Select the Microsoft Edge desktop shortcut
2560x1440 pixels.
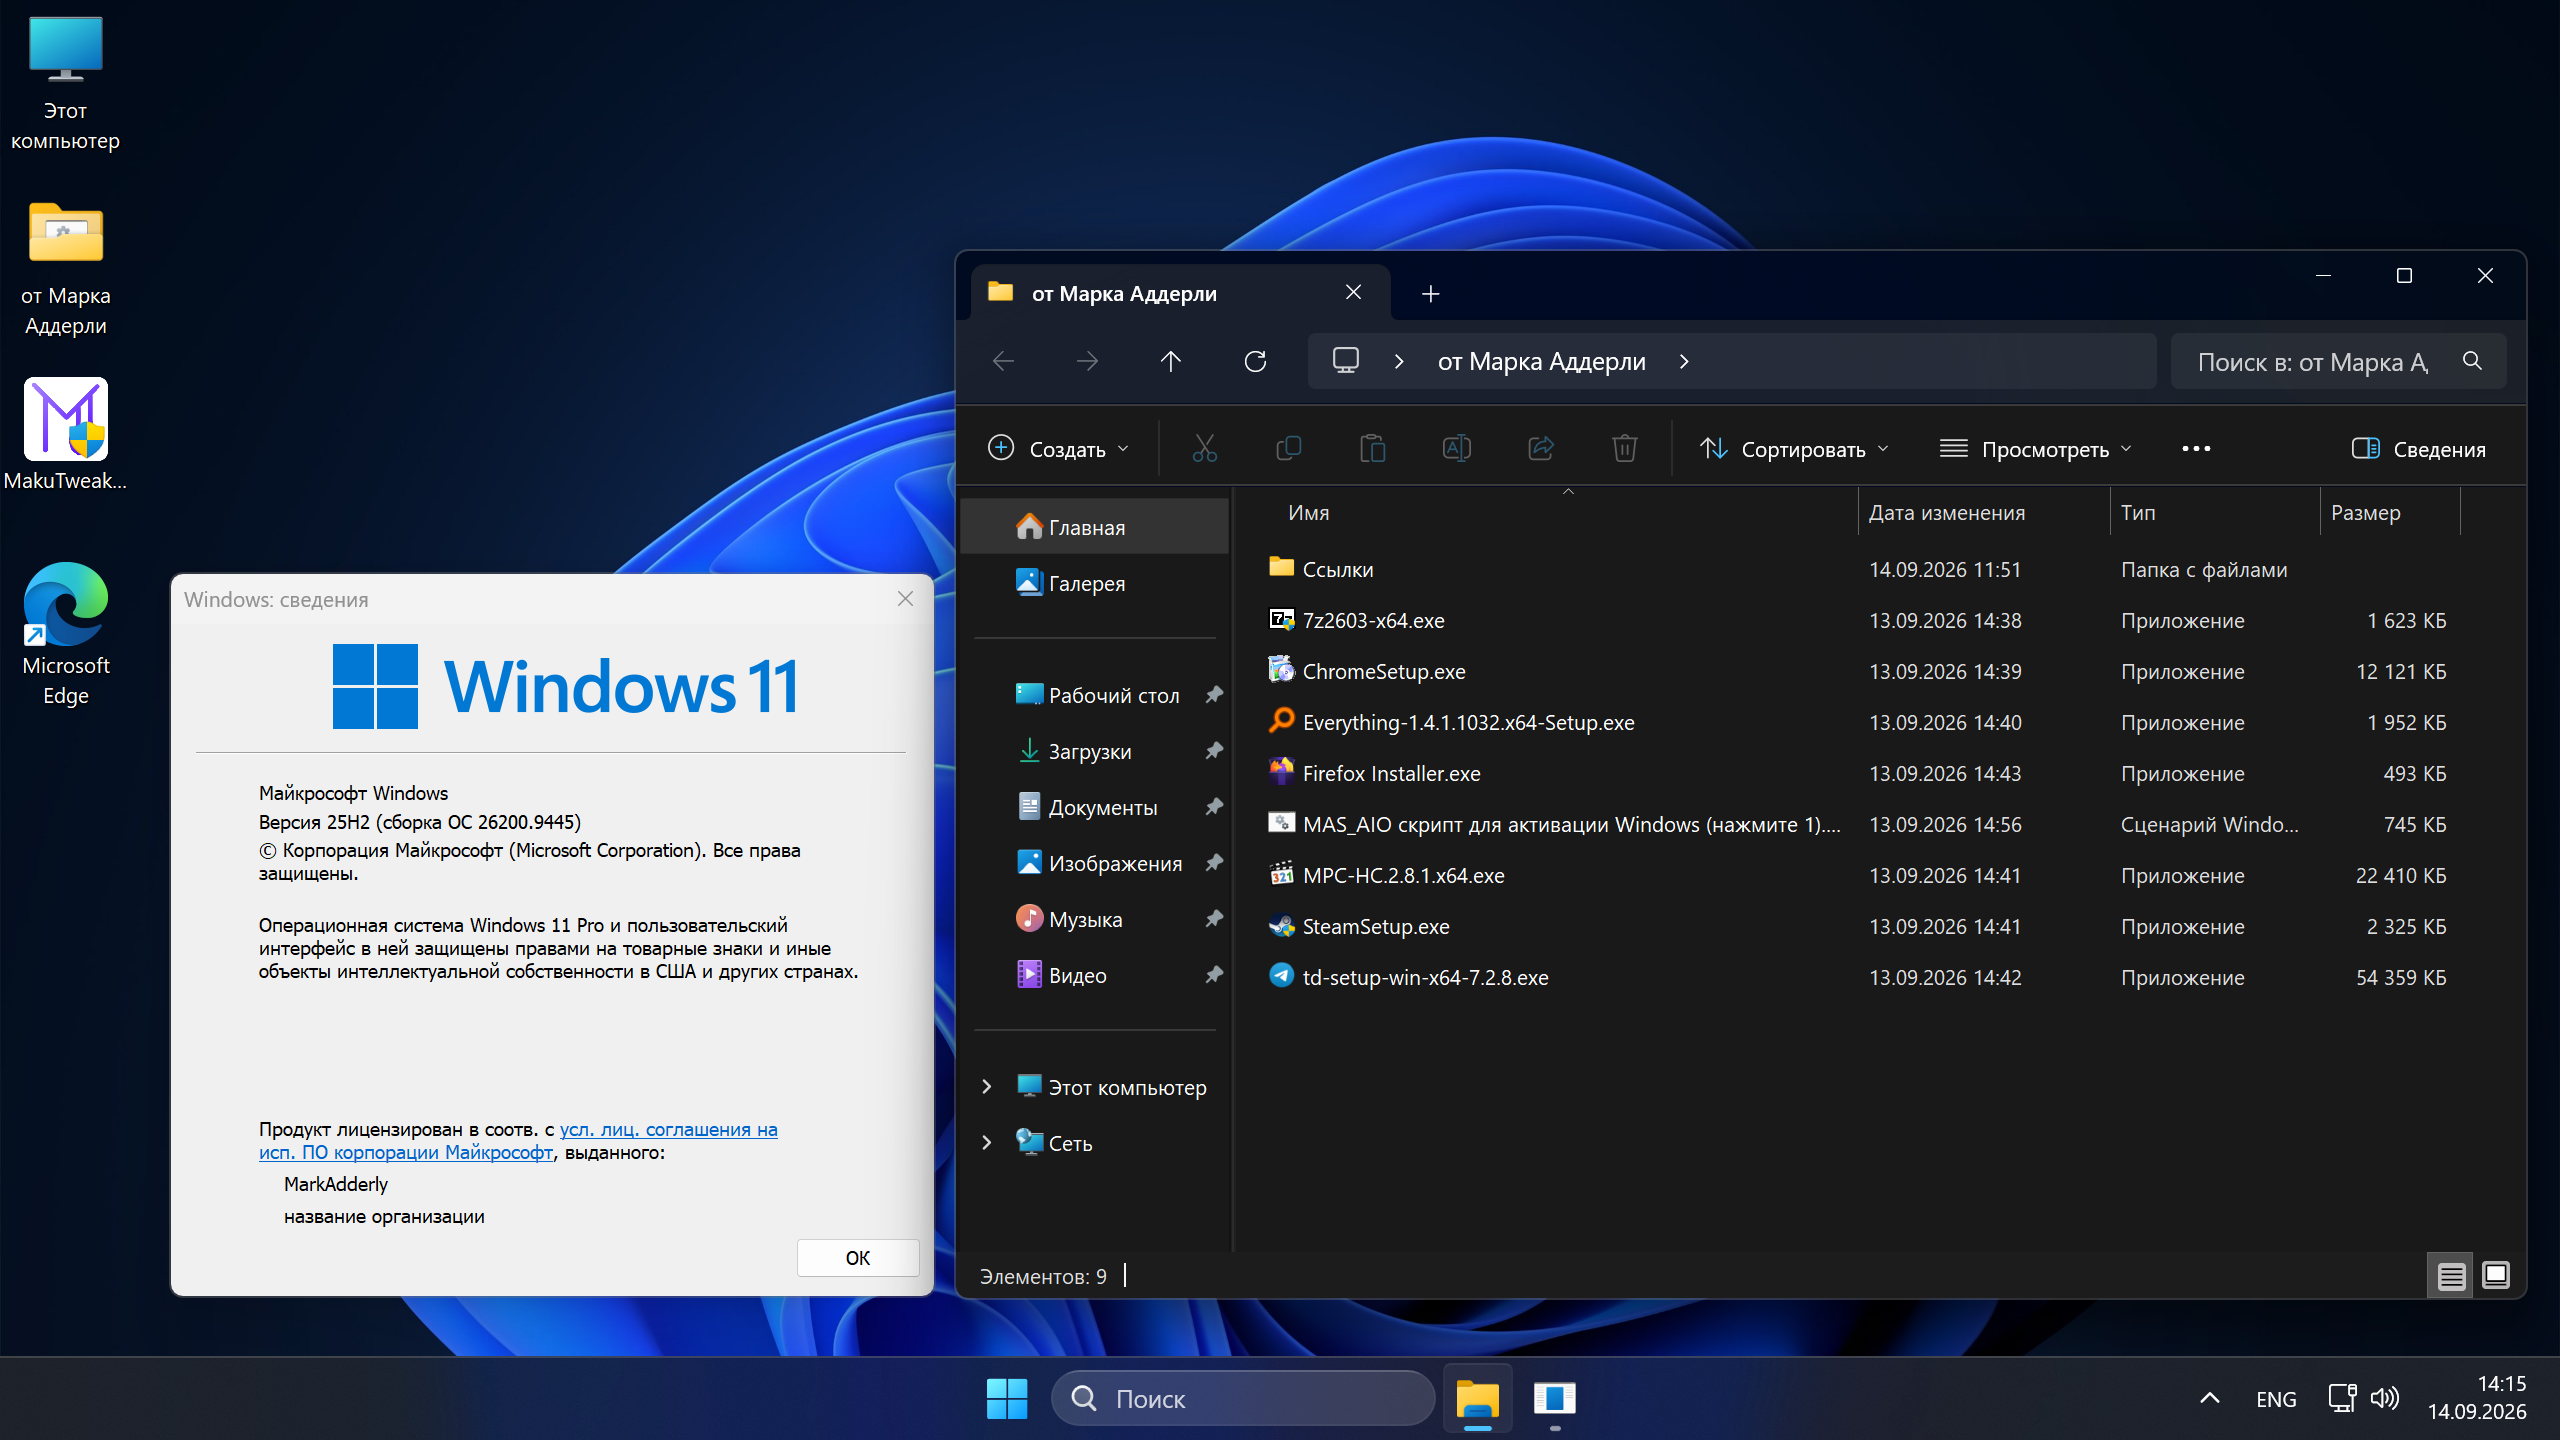(x=66, y=634)
